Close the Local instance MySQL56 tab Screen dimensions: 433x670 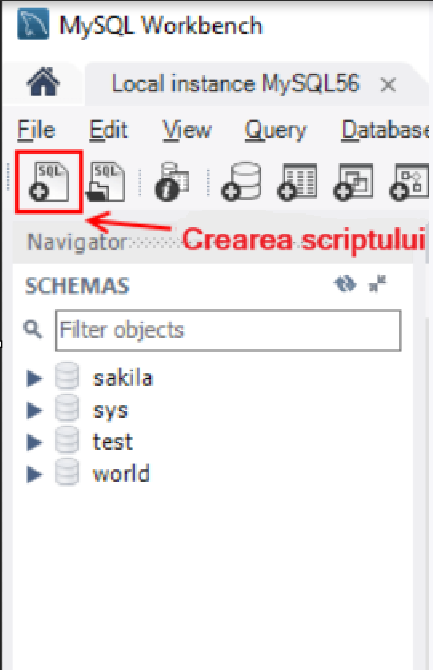tap(388, 85)
